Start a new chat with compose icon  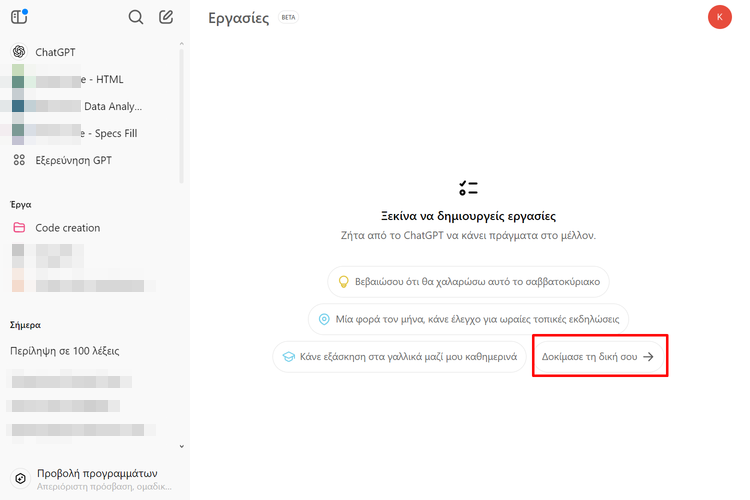(166, 17)
